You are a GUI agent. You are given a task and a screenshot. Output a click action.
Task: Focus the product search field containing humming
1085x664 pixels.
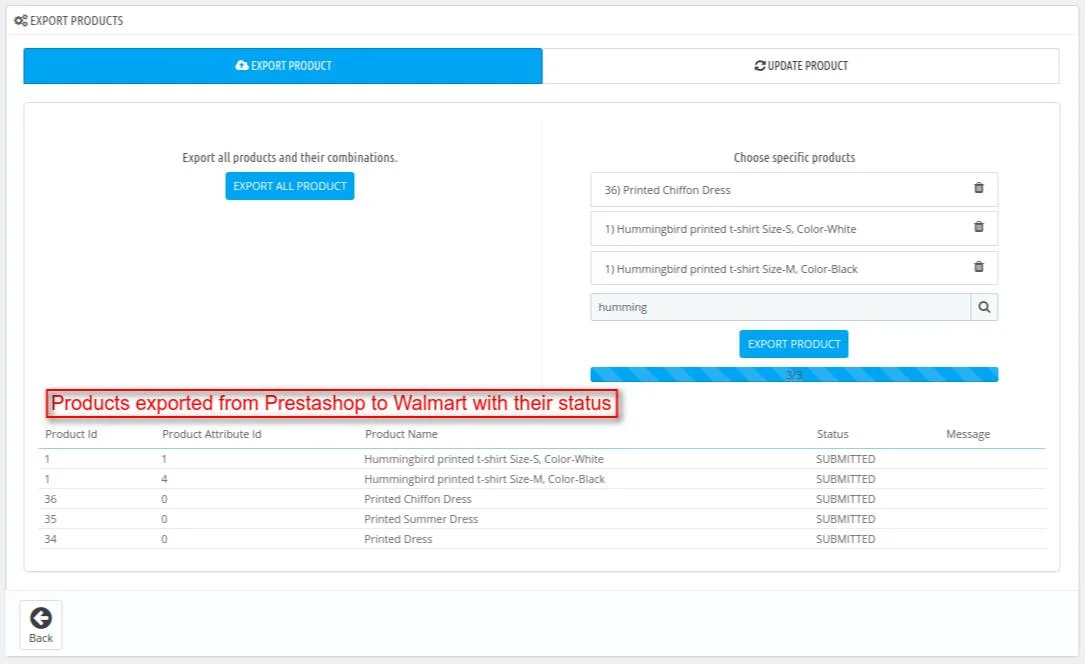[781, 307]
